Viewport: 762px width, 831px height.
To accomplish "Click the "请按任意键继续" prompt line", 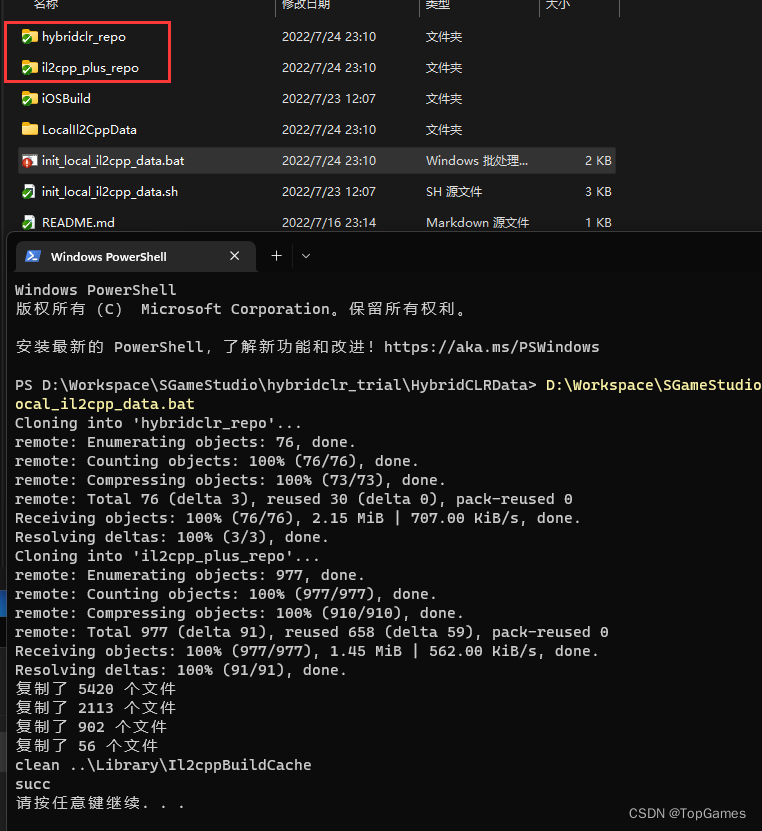I will (x=100, y=803).
